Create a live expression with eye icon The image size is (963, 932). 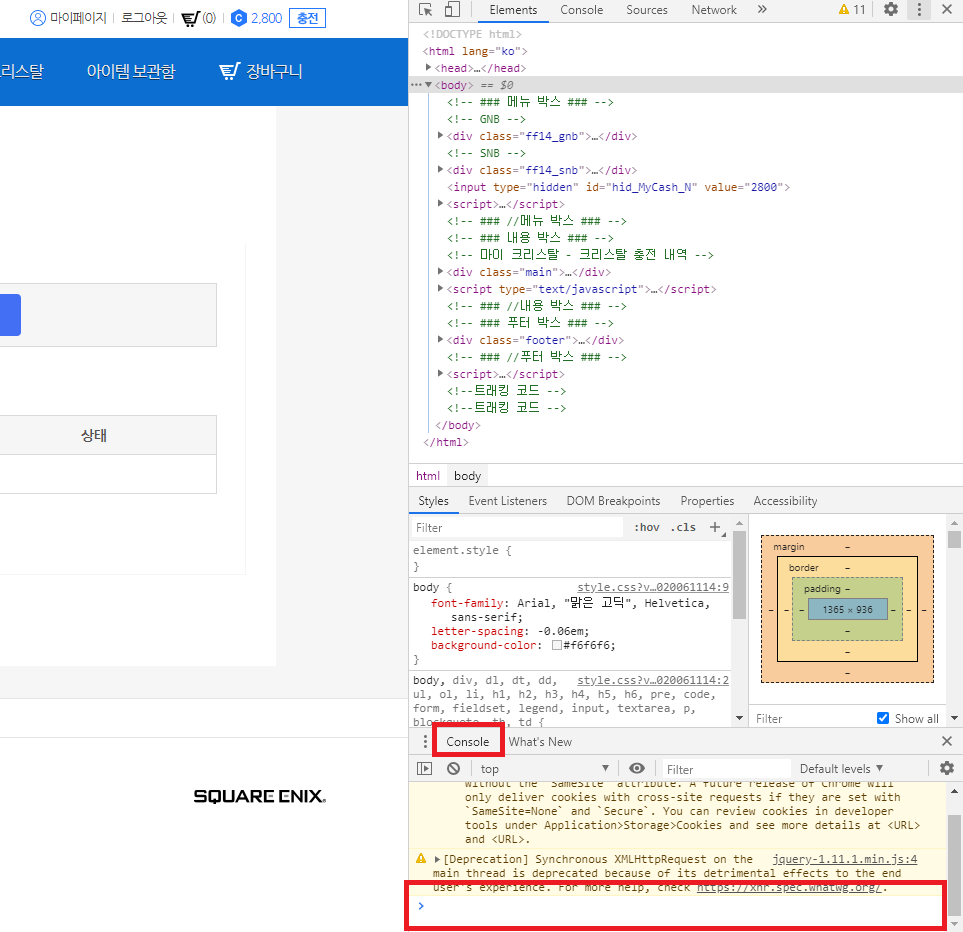click(637, 769)
